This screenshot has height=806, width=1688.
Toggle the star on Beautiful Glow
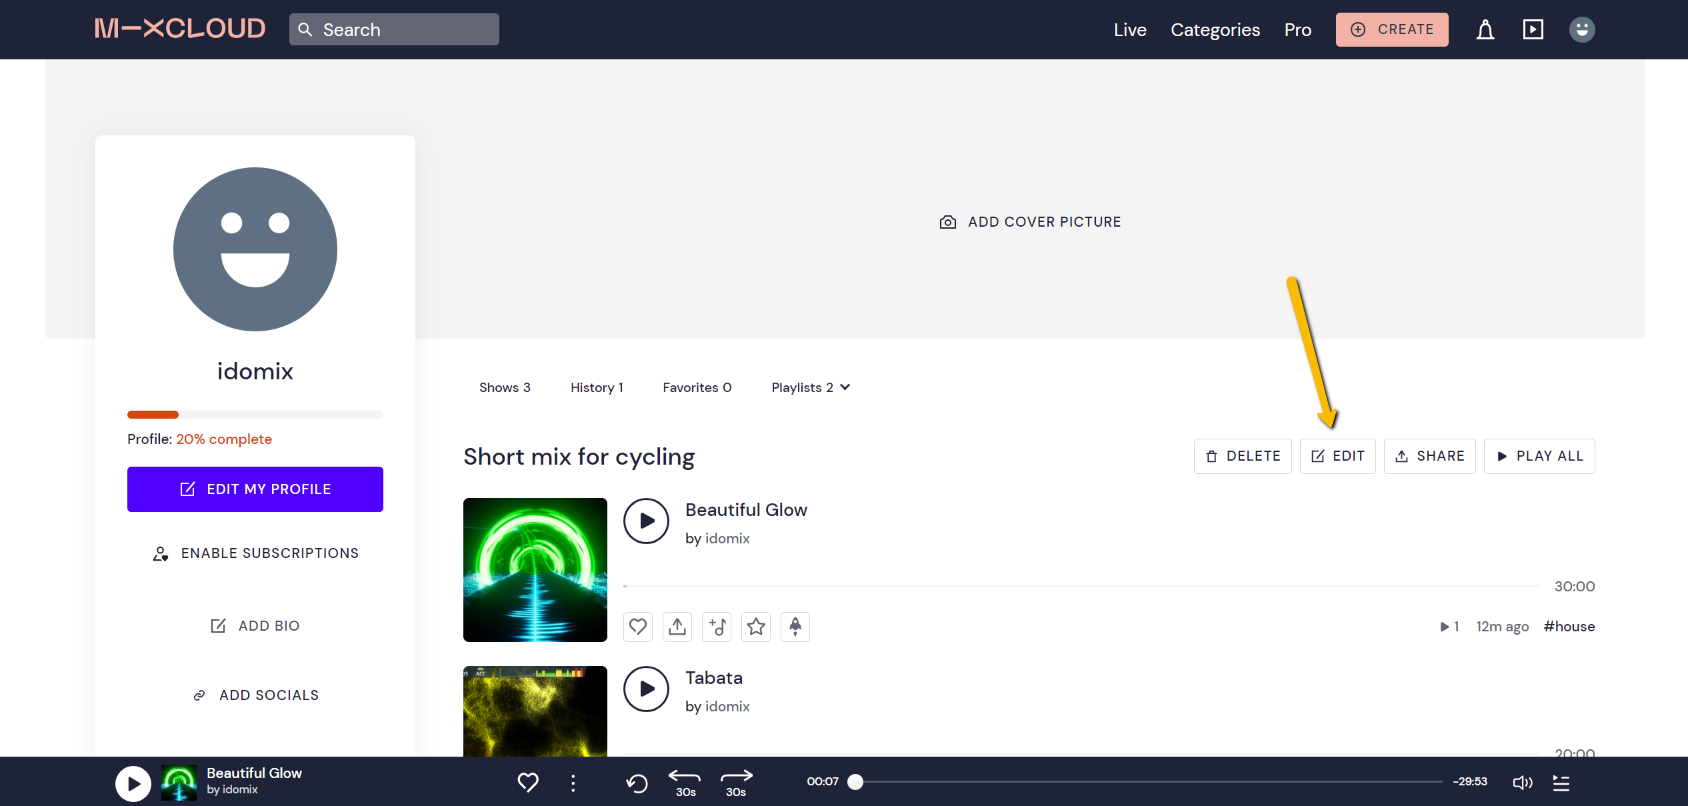(756, 627)
